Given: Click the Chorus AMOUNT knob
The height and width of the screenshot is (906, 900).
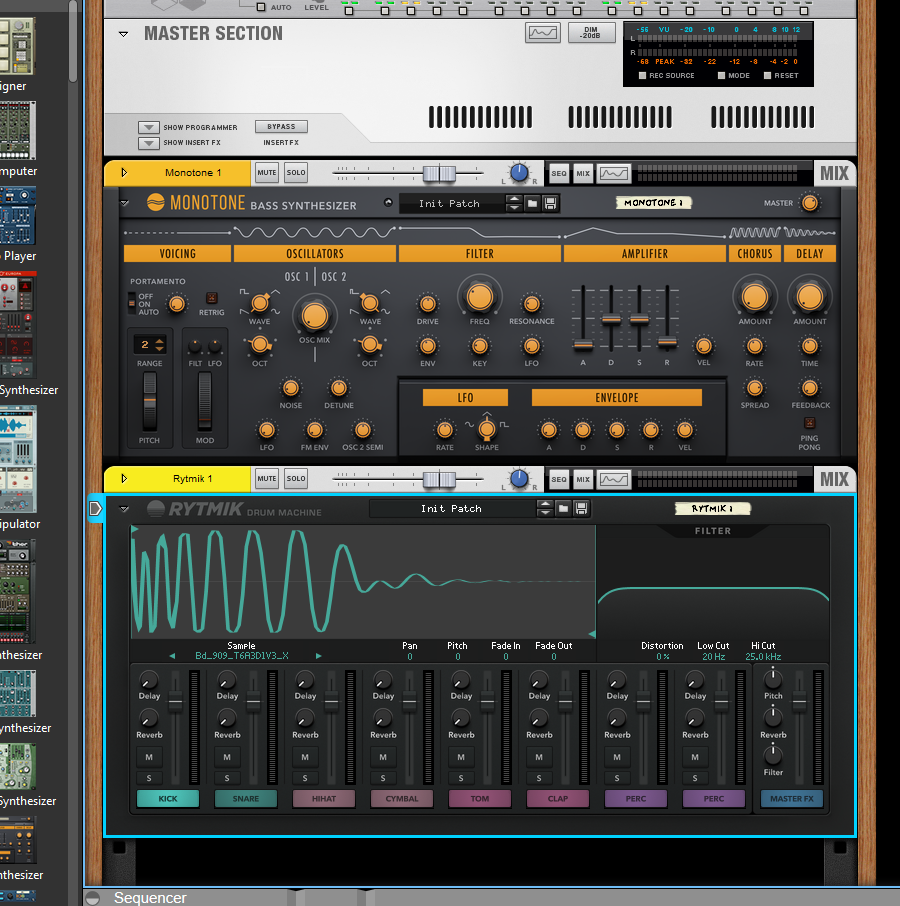Looking at the screenshot, I should (x=755, y=297).
